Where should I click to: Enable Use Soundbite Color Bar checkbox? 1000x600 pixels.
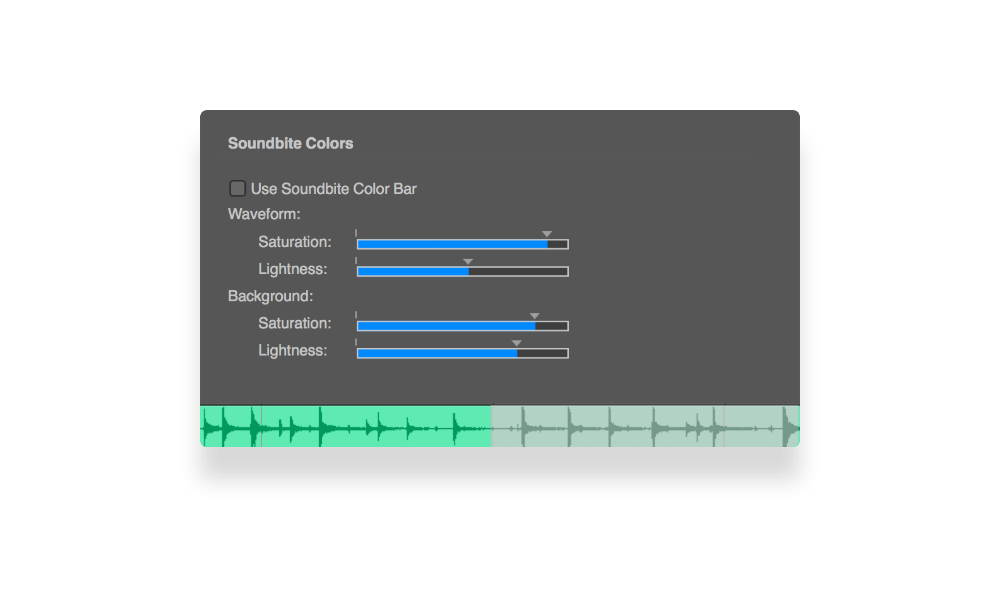237,188
